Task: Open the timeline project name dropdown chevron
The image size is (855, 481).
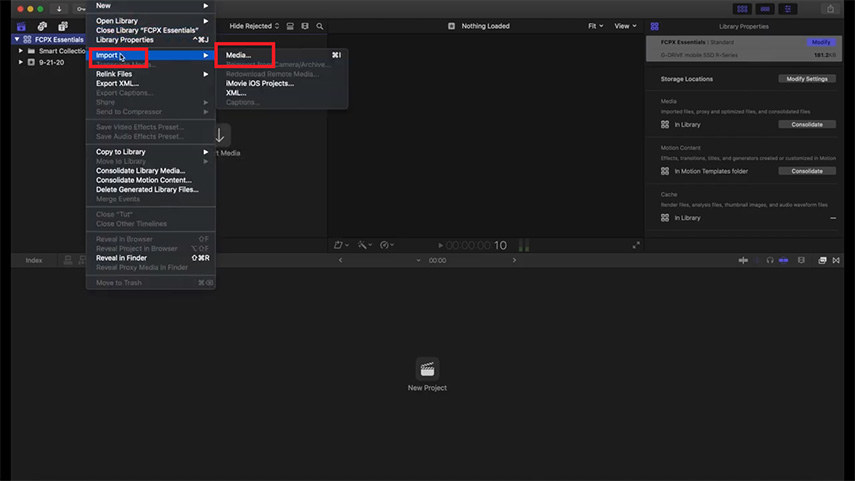Action: [x=418, y=260]
